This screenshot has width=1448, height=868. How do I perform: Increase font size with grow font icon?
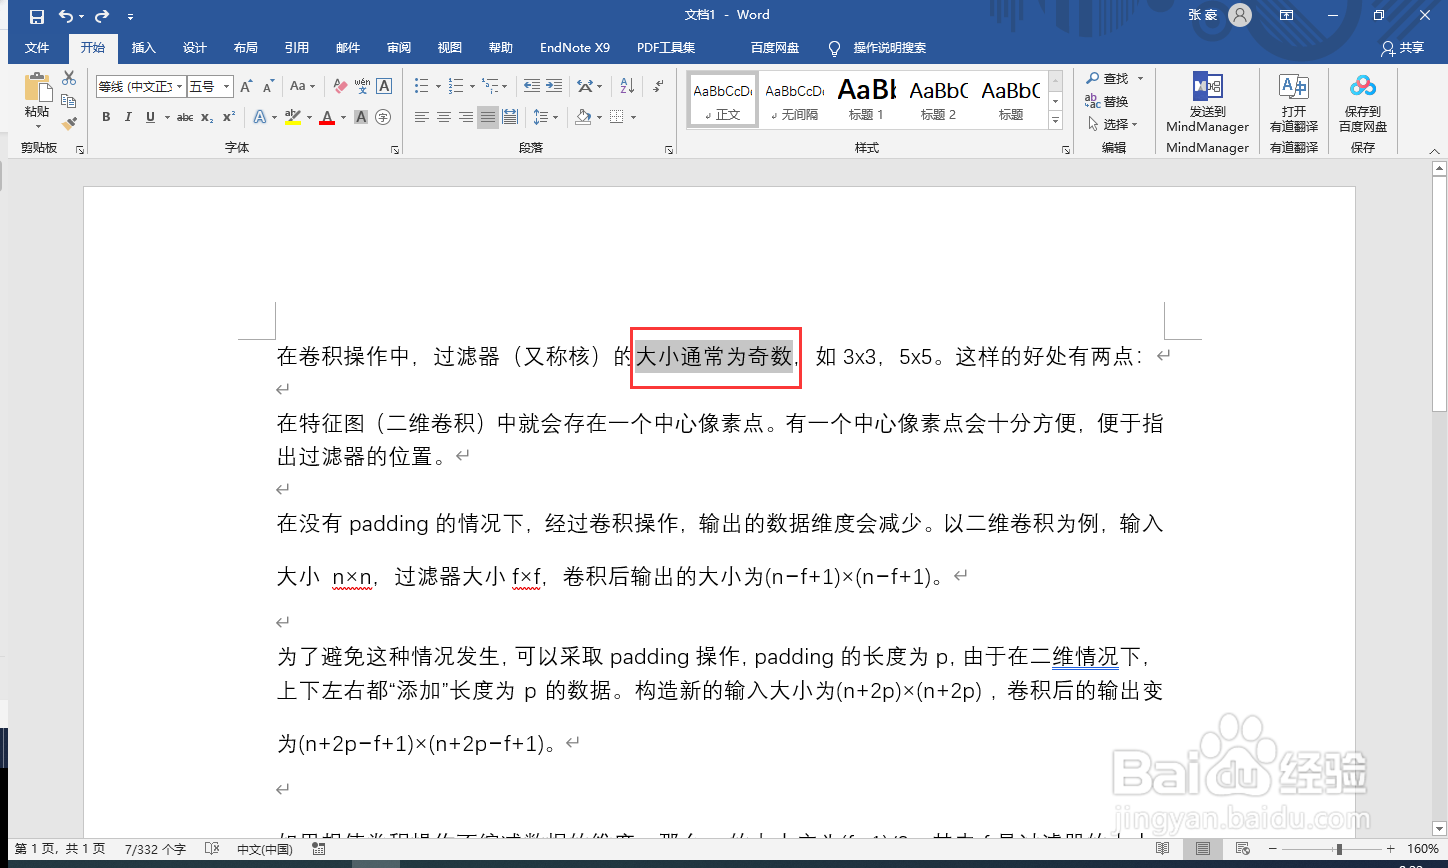(246, 87)
